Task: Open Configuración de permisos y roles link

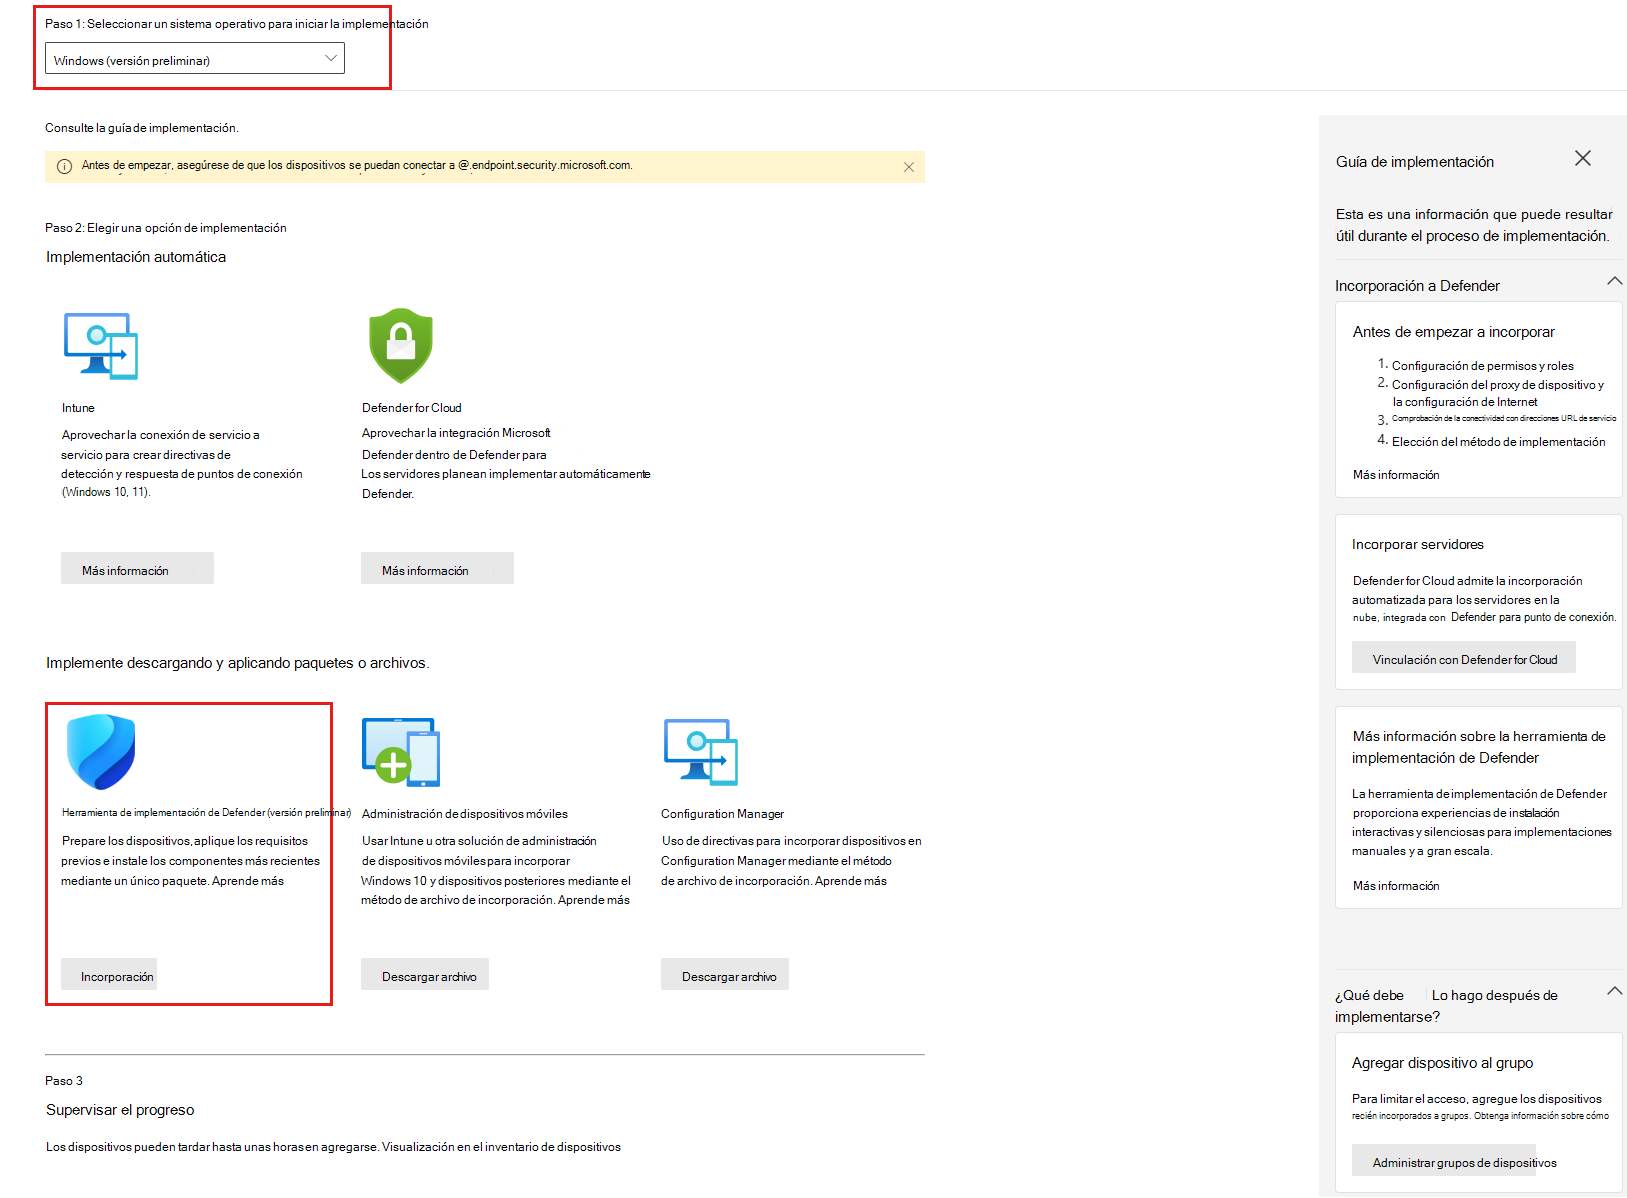Action: pyautogui.click(x=1483, y=366)
